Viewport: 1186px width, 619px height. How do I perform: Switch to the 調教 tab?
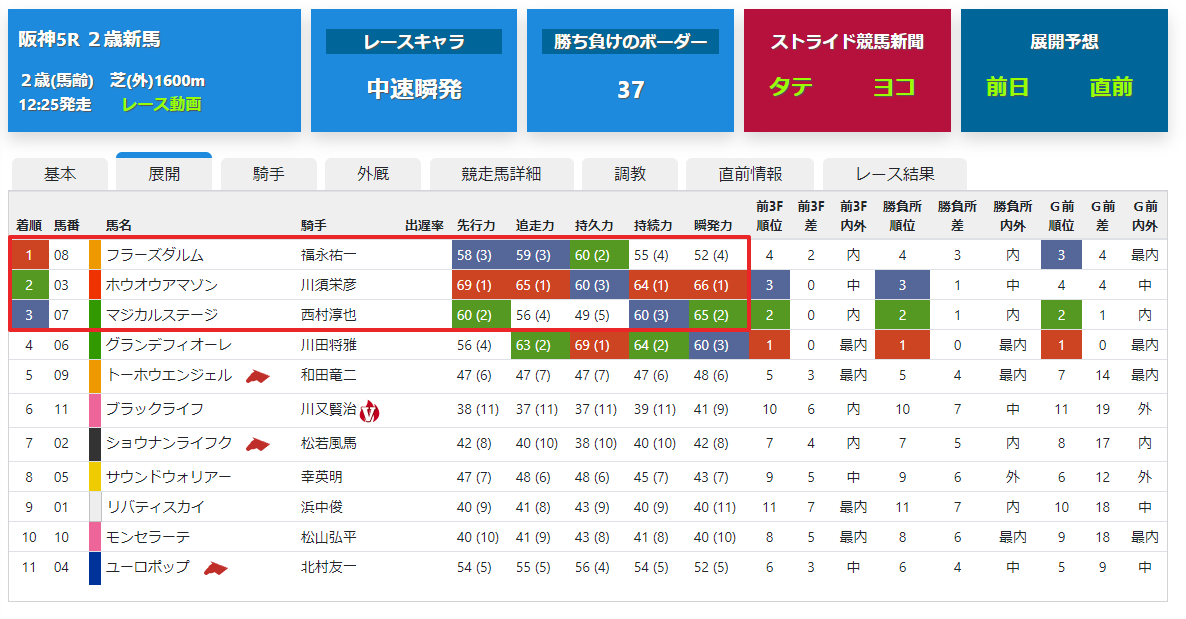point(630,174)
